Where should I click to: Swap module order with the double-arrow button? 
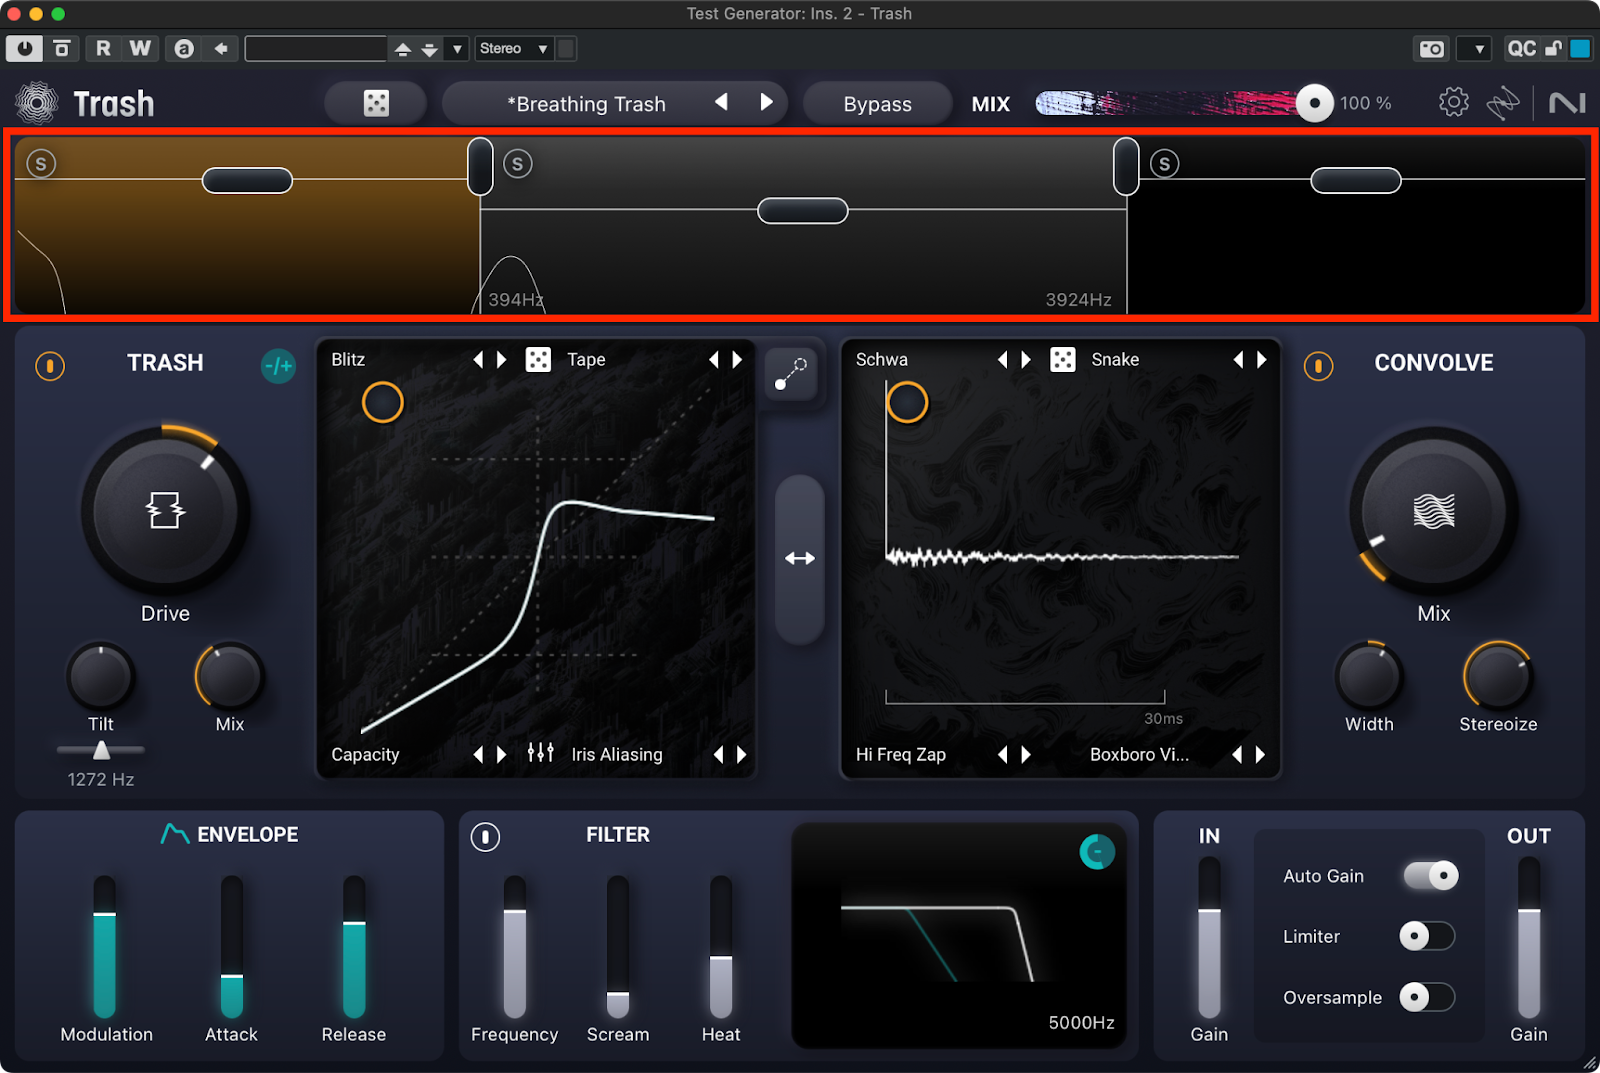pyautogui.click(x=800, y=559)
